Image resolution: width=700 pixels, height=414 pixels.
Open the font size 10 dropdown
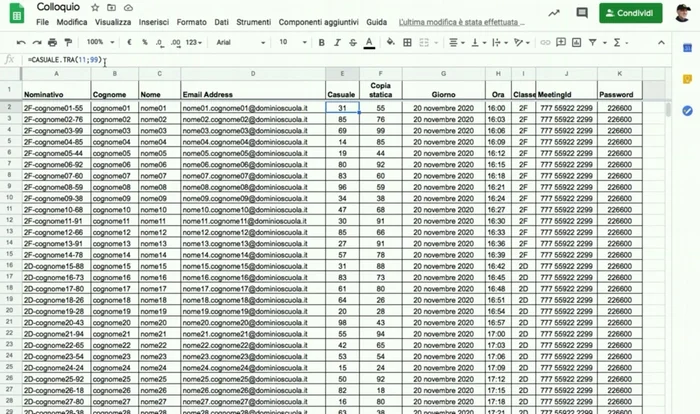coord(293,42)
